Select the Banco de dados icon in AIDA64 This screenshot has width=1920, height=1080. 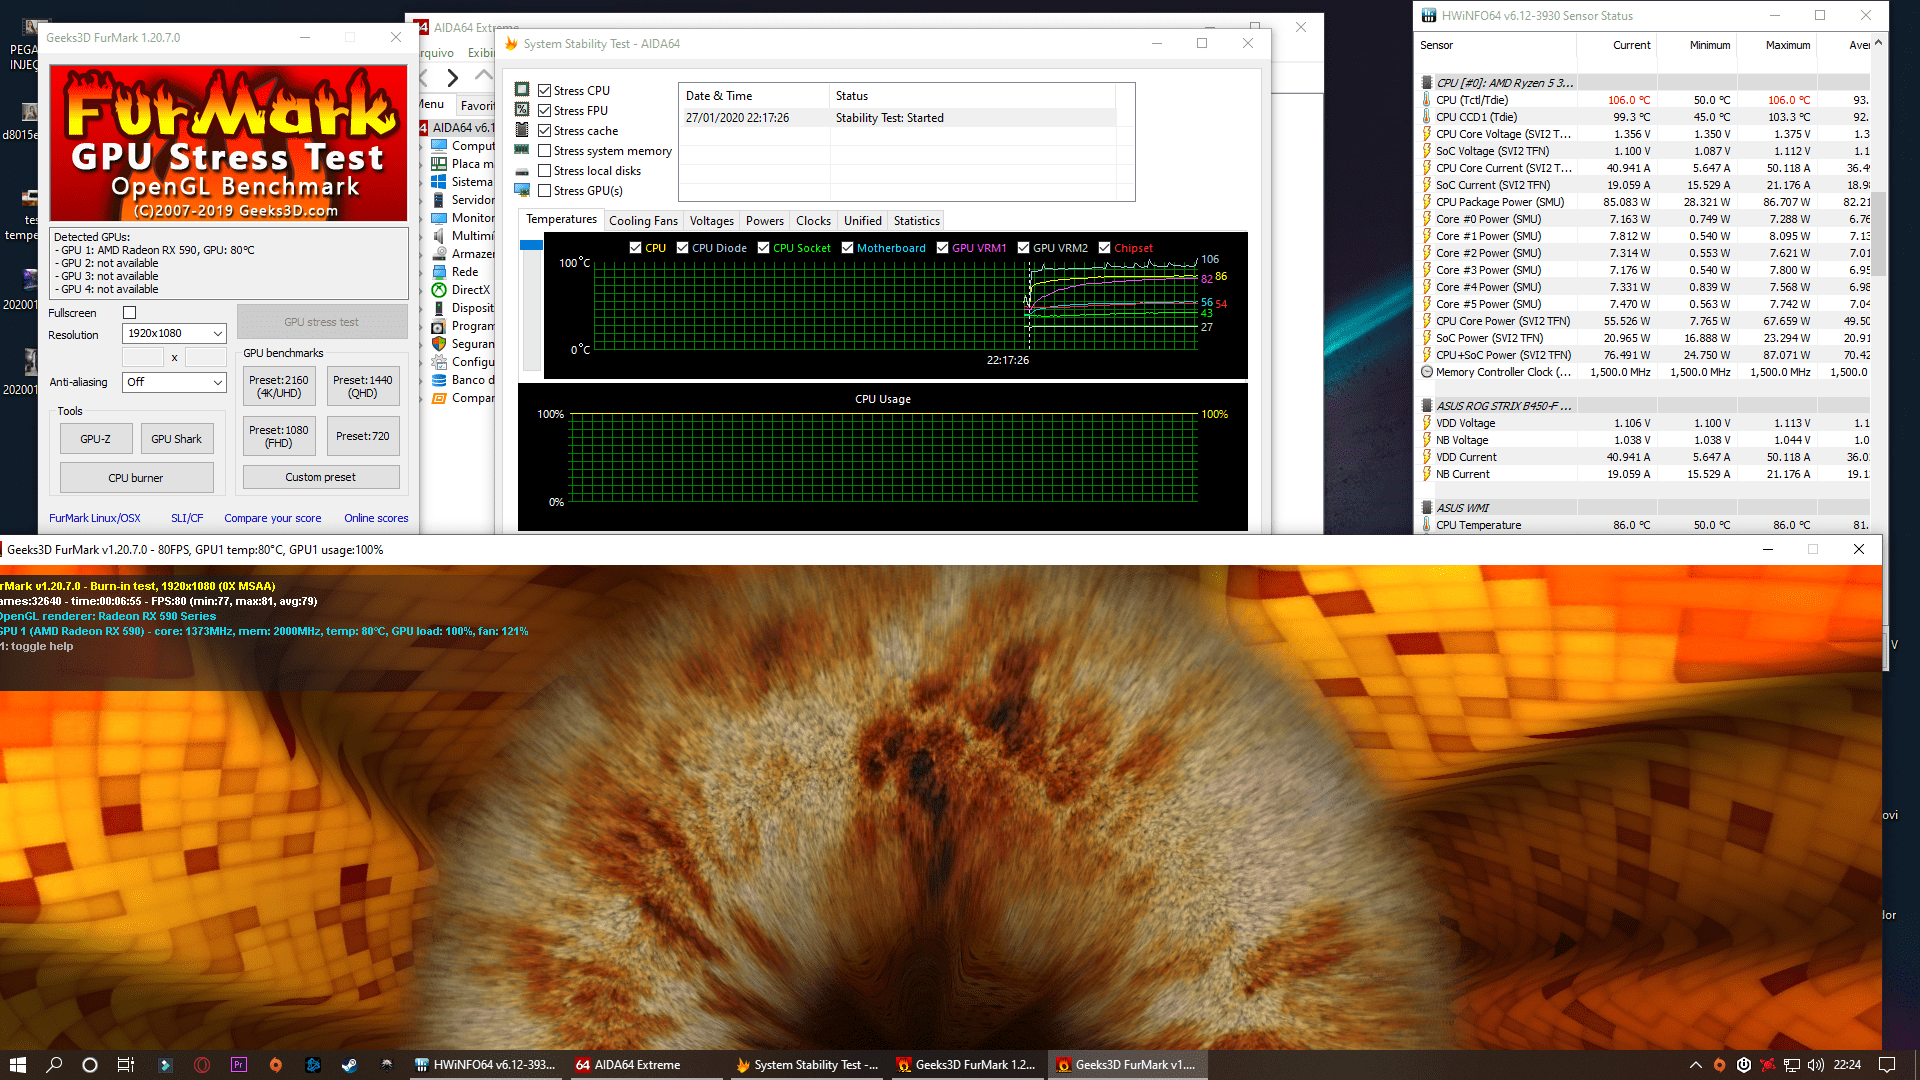(439, 380)
